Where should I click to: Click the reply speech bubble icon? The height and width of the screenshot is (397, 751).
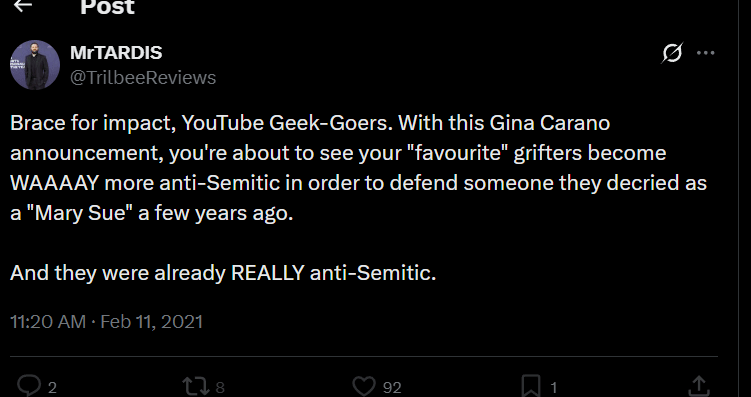pos(29,386)
